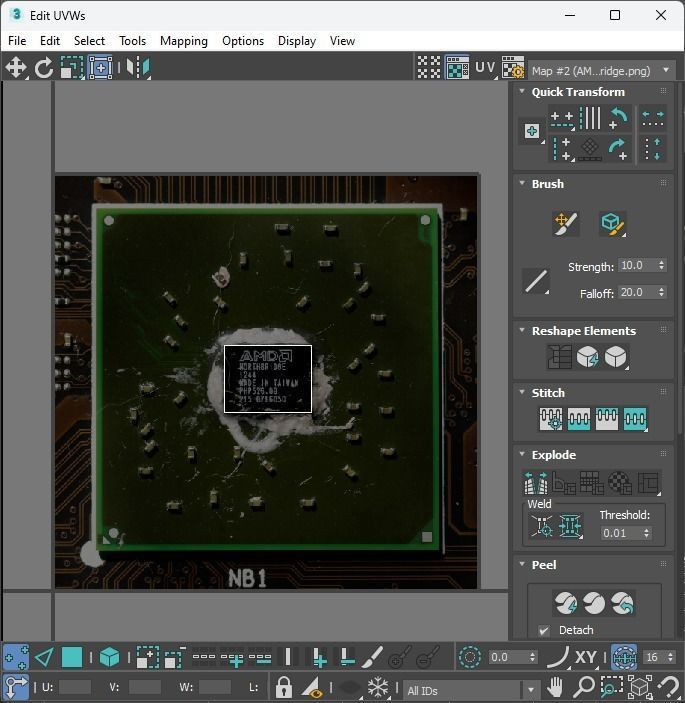
Task: Select the Relax brush icon
Action: 612,223
